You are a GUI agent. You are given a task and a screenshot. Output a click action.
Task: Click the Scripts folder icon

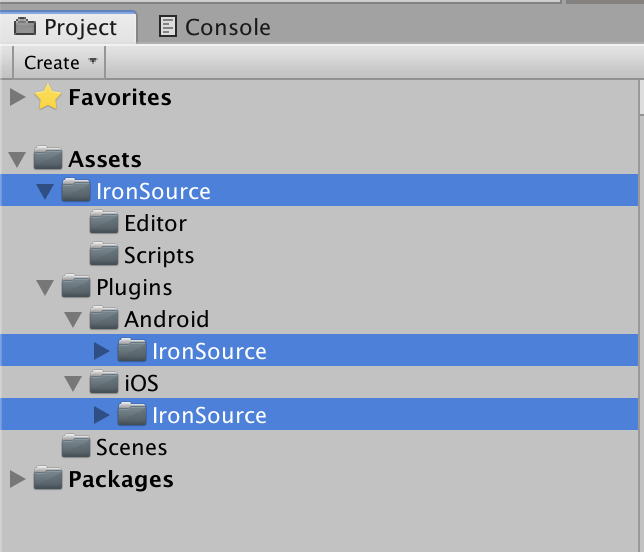point(104,254)
